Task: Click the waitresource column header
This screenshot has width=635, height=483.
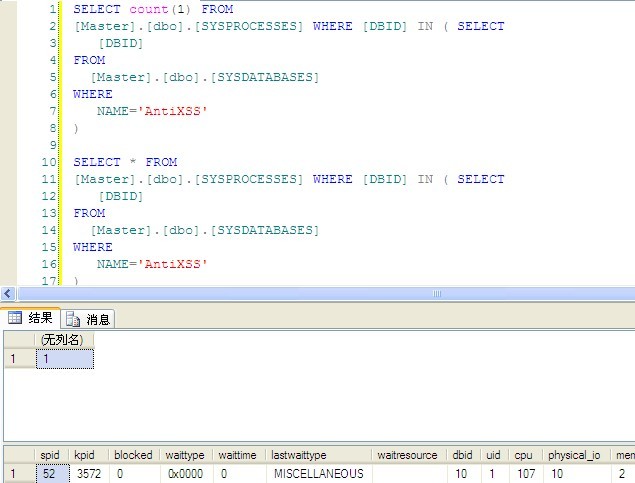Action: (x=409, y=455)
